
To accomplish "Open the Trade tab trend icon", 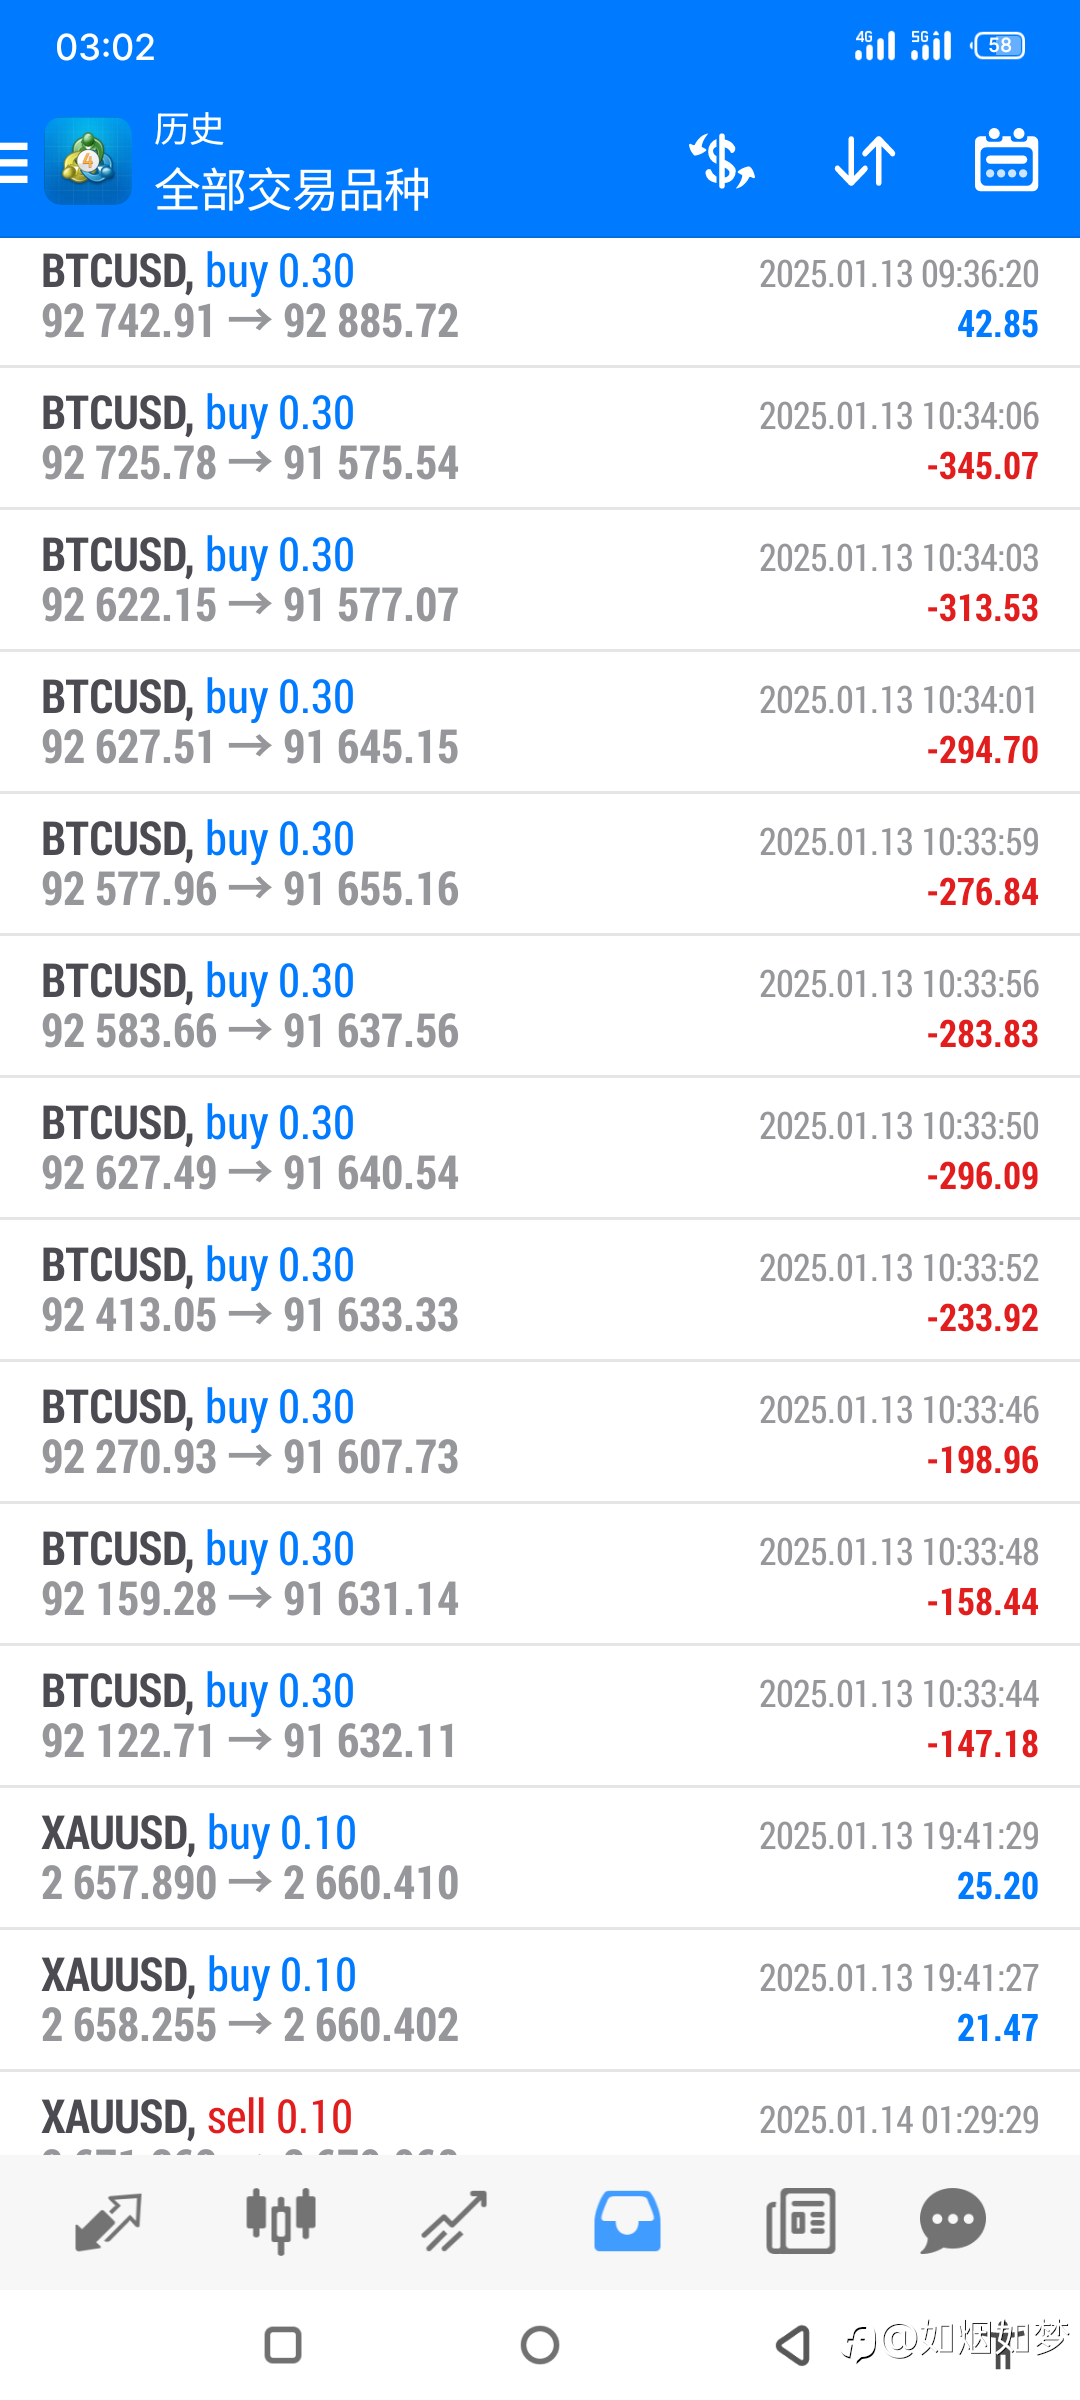I will [x=454, y=2221].
